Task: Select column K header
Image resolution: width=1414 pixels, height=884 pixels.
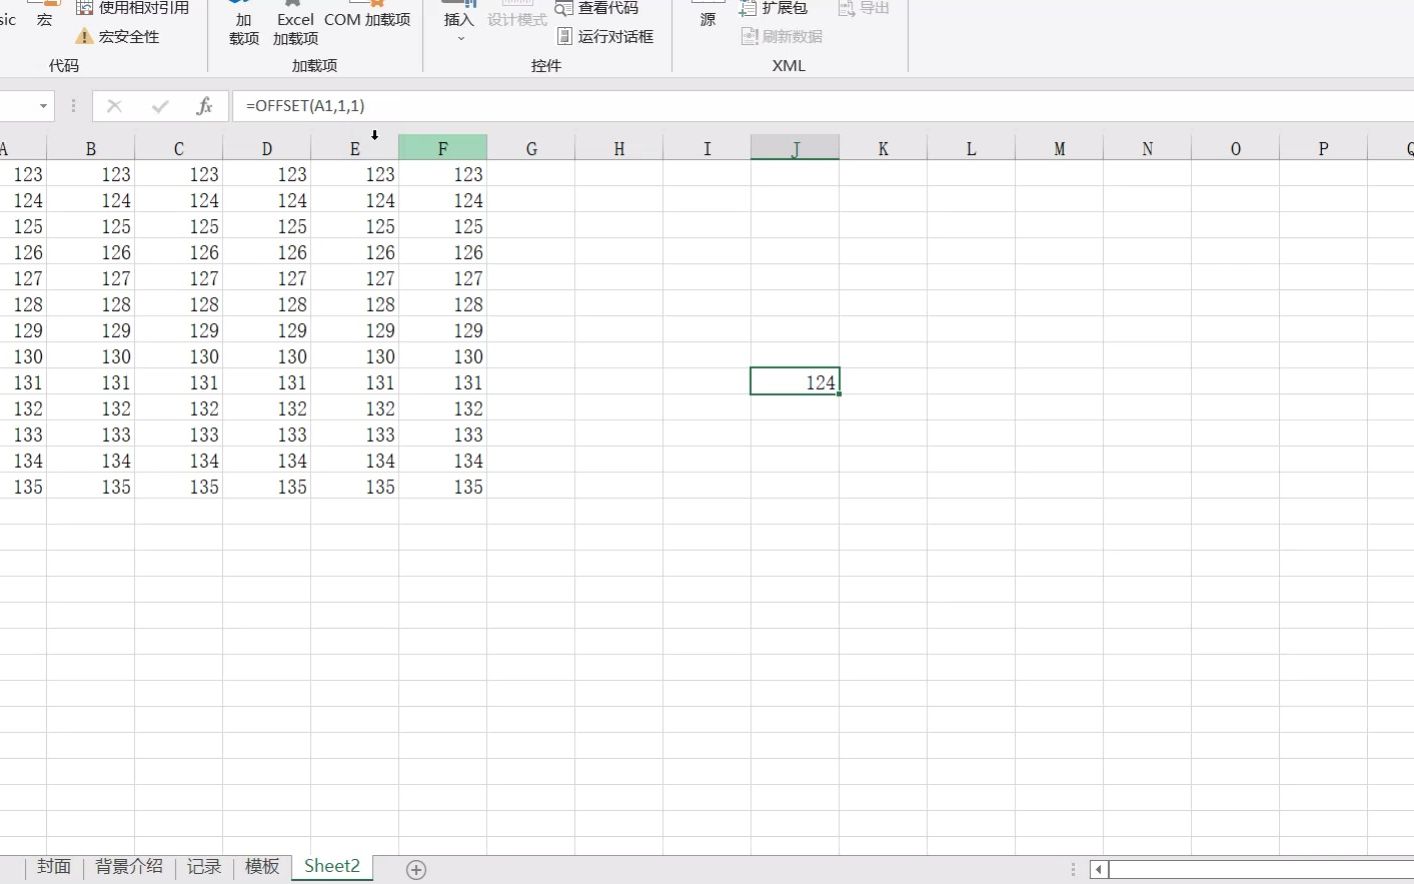Action: click(x=883, y=148)
